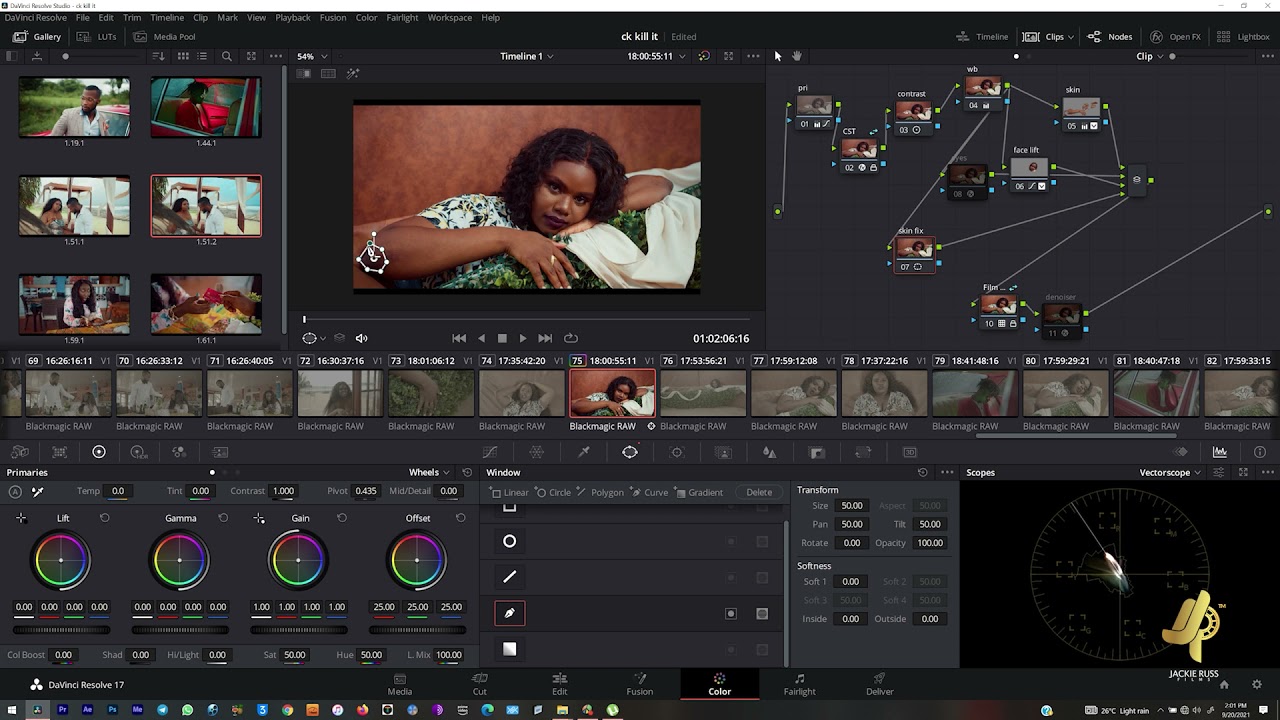Open the Sizing palette
The height and width of the screenshot is (720, 1280).
point(863,452)
